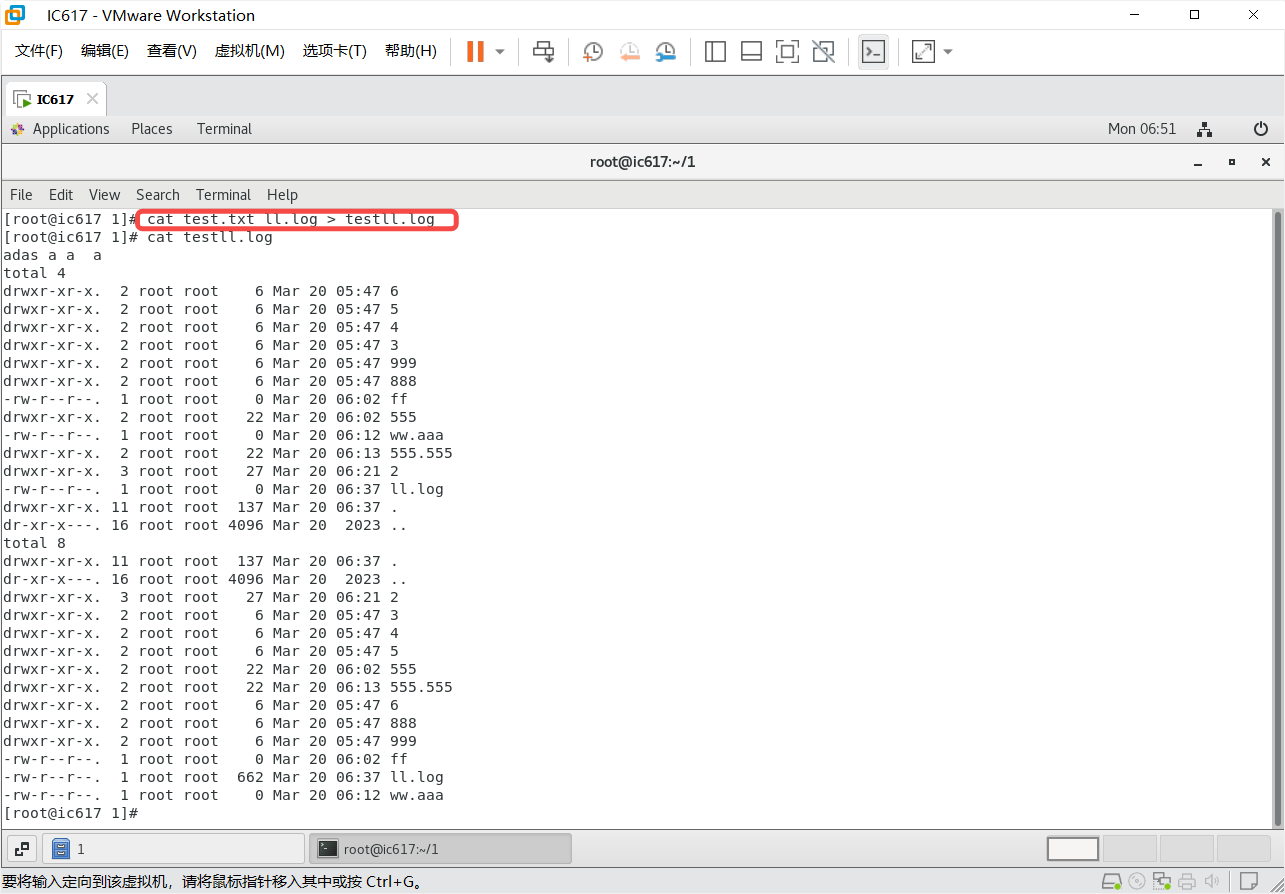This screenshot has height=894, width=1285.
Task: Click the VMware Workstation title bar logo
Action: pyautogui.click(x=17, y=15)
